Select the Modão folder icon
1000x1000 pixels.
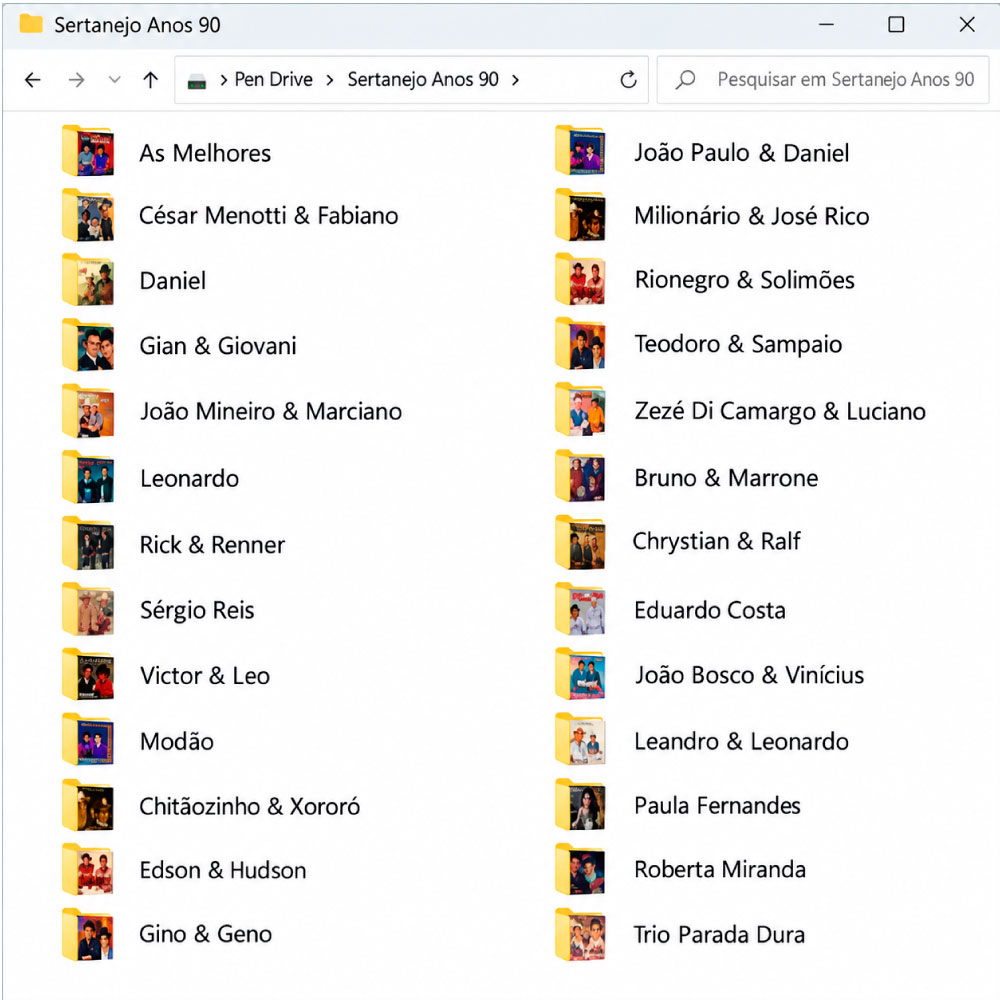click(x=88, y=740)
